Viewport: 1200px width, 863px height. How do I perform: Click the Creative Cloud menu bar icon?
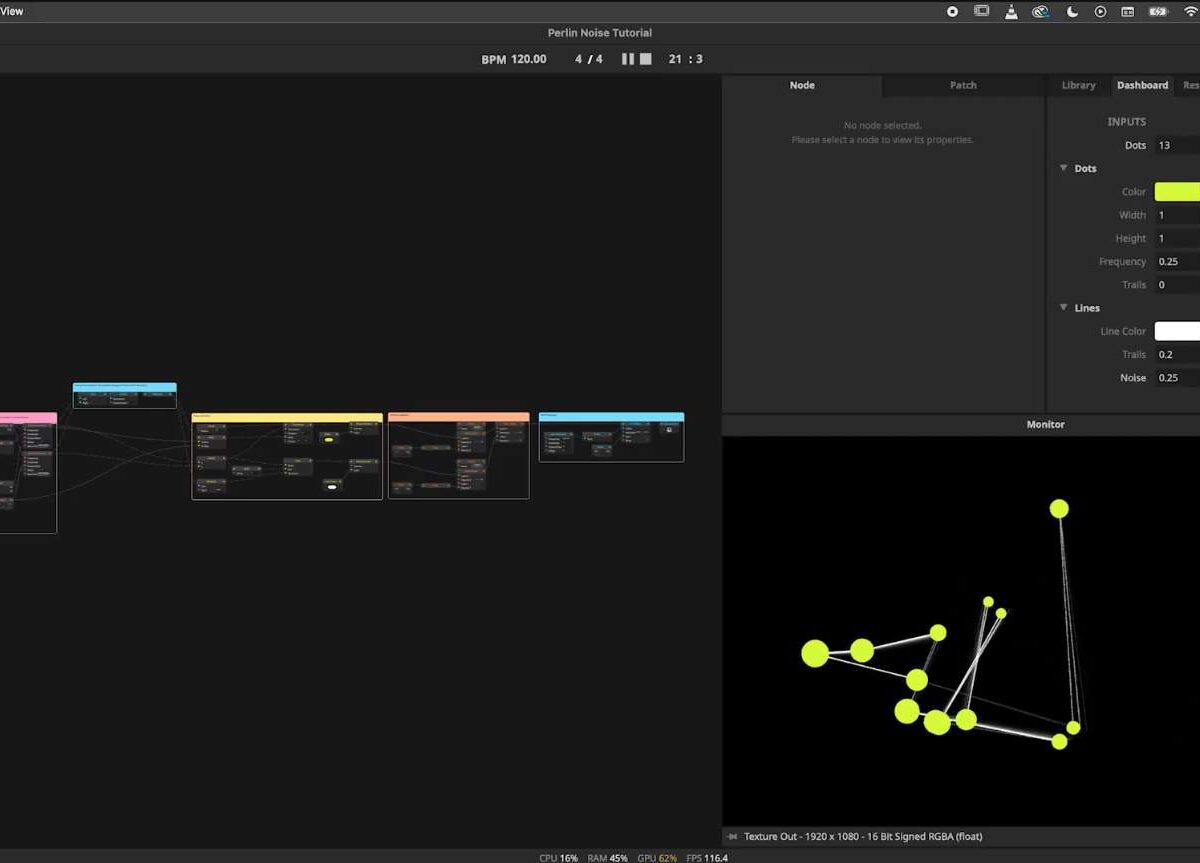pyautogui.click(x=1041, y=12)
